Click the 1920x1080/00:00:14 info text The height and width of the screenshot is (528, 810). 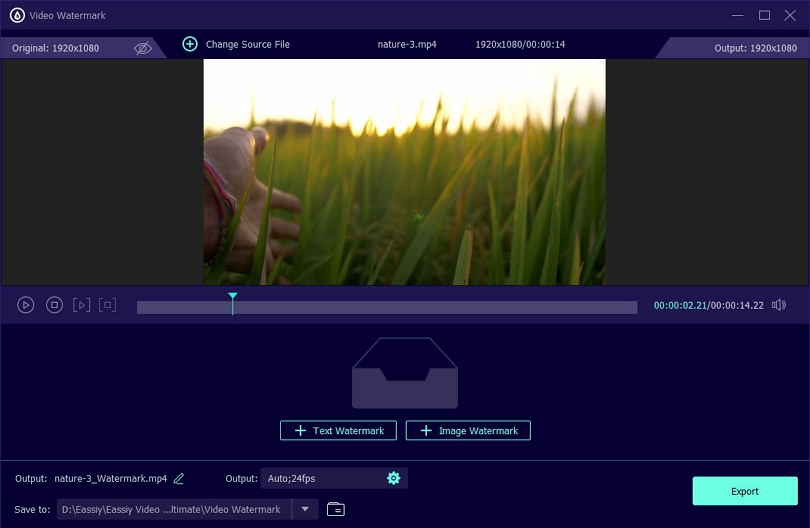[x=520, y=44]
